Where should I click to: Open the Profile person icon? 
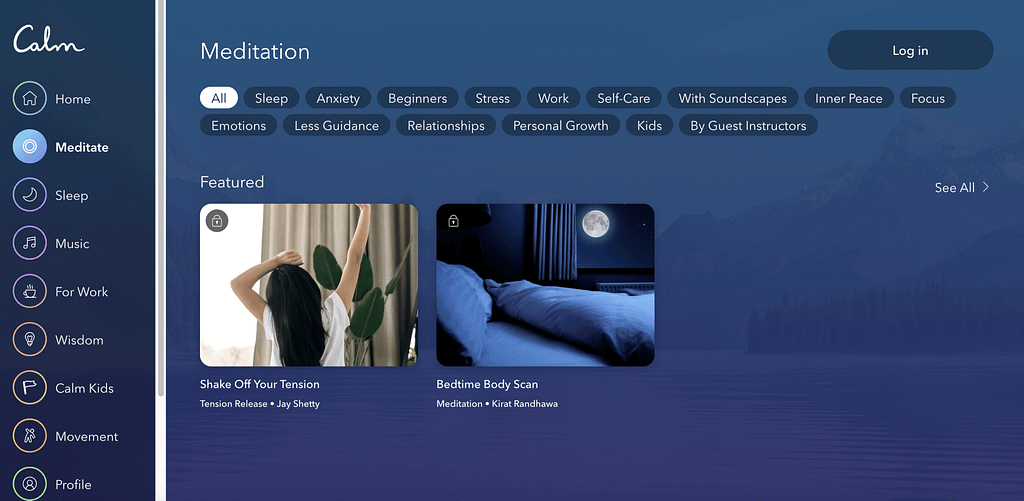[x=29, y=484]
